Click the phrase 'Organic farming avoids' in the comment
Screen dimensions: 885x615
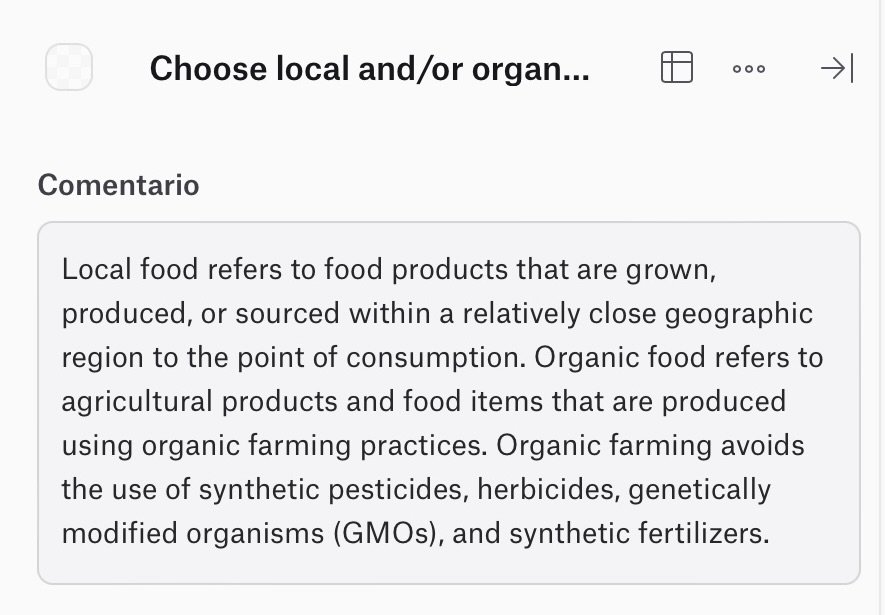[x=650, y=446]
